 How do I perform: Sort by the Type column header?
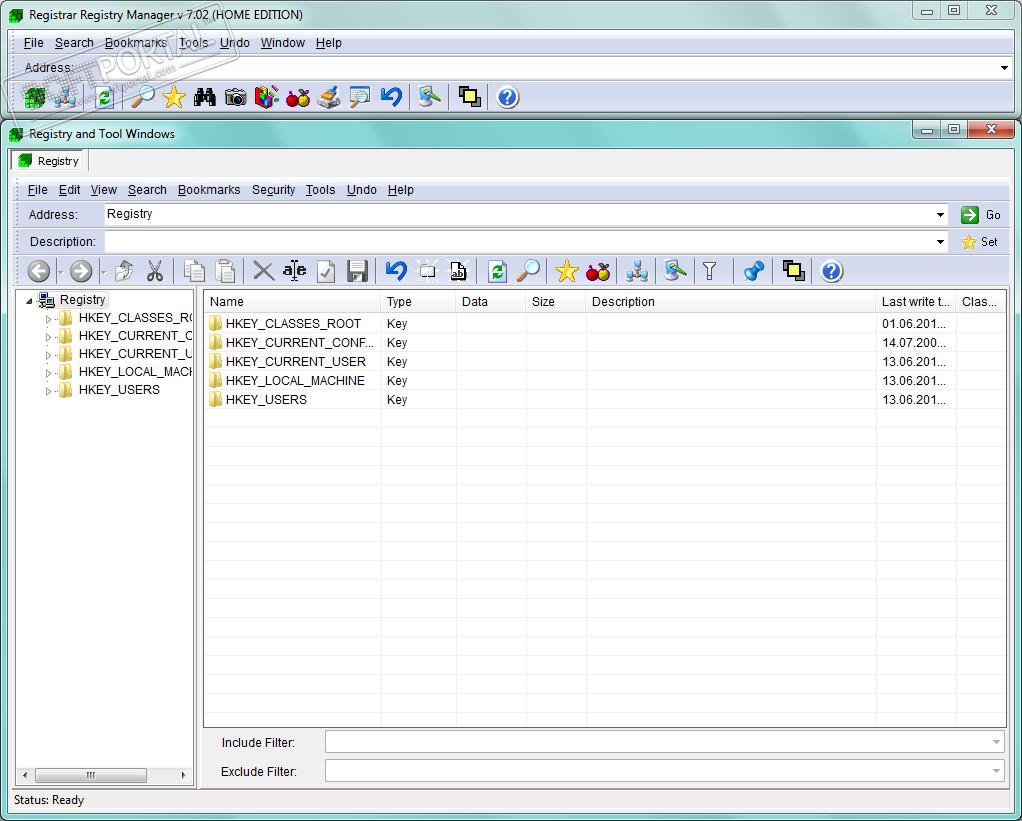click(418, 302)
